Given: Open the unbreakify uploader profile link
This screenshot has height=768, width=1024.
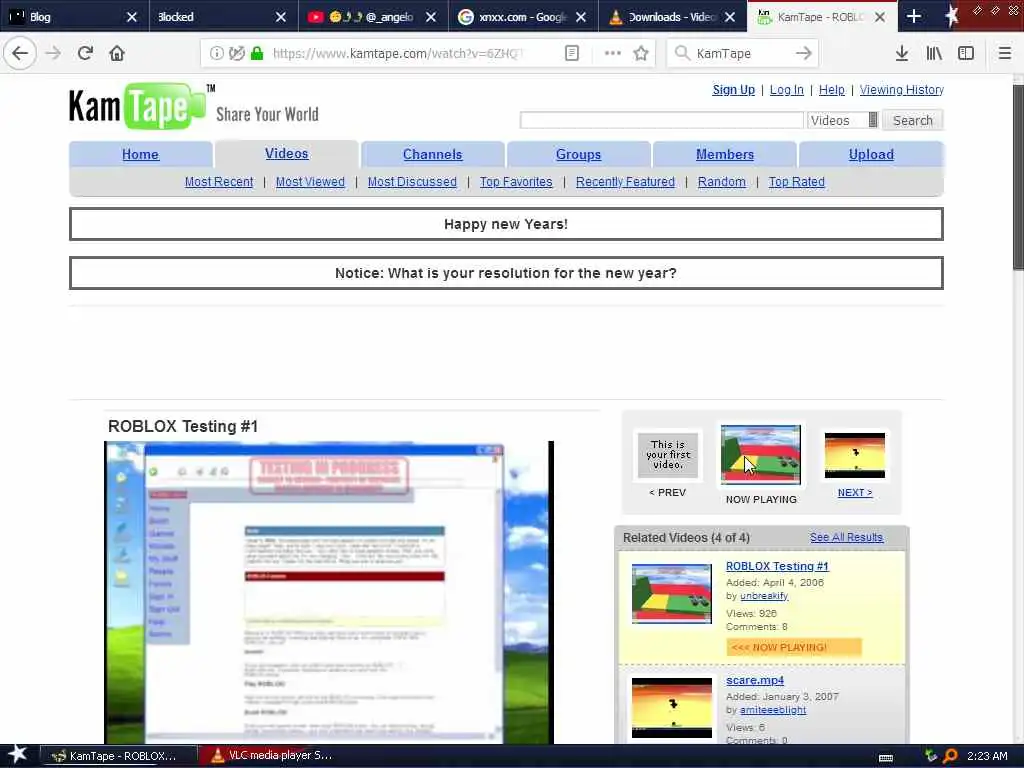Looking at the screenshot, I should point(764,596).
